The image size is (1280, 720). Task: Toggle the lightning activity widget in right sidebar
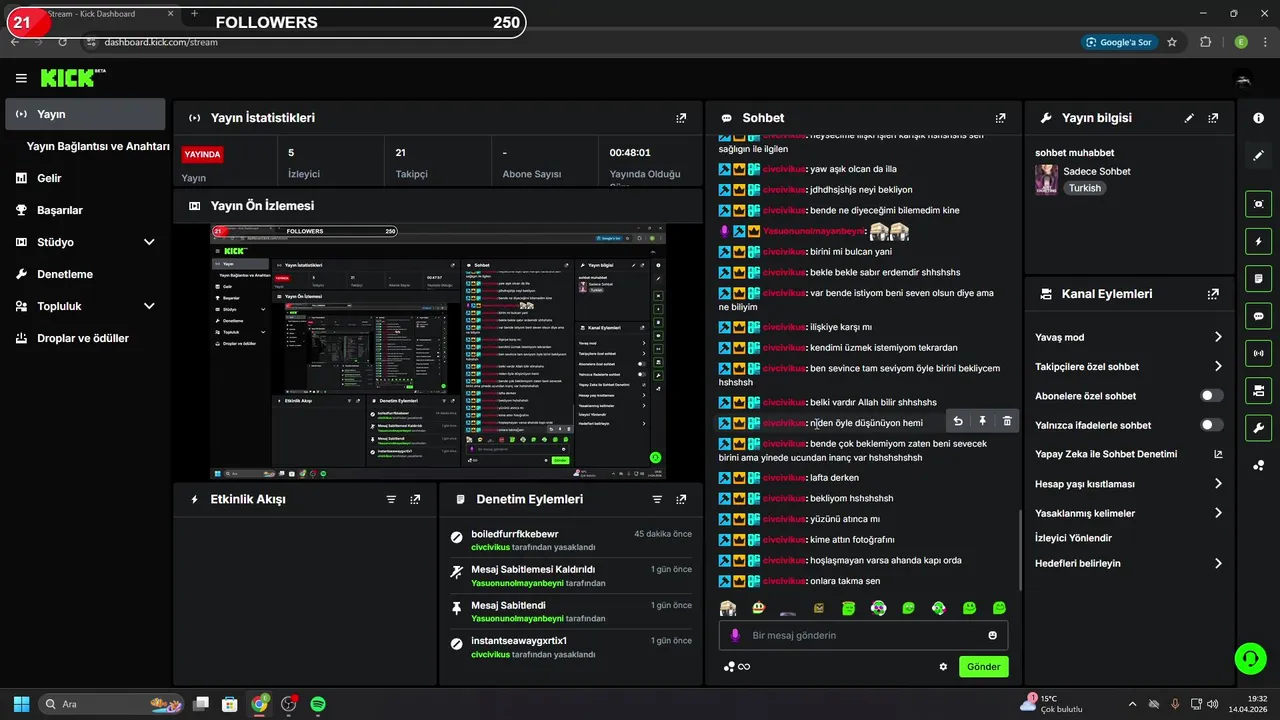pyautogui.click(x=1258, y=241)
